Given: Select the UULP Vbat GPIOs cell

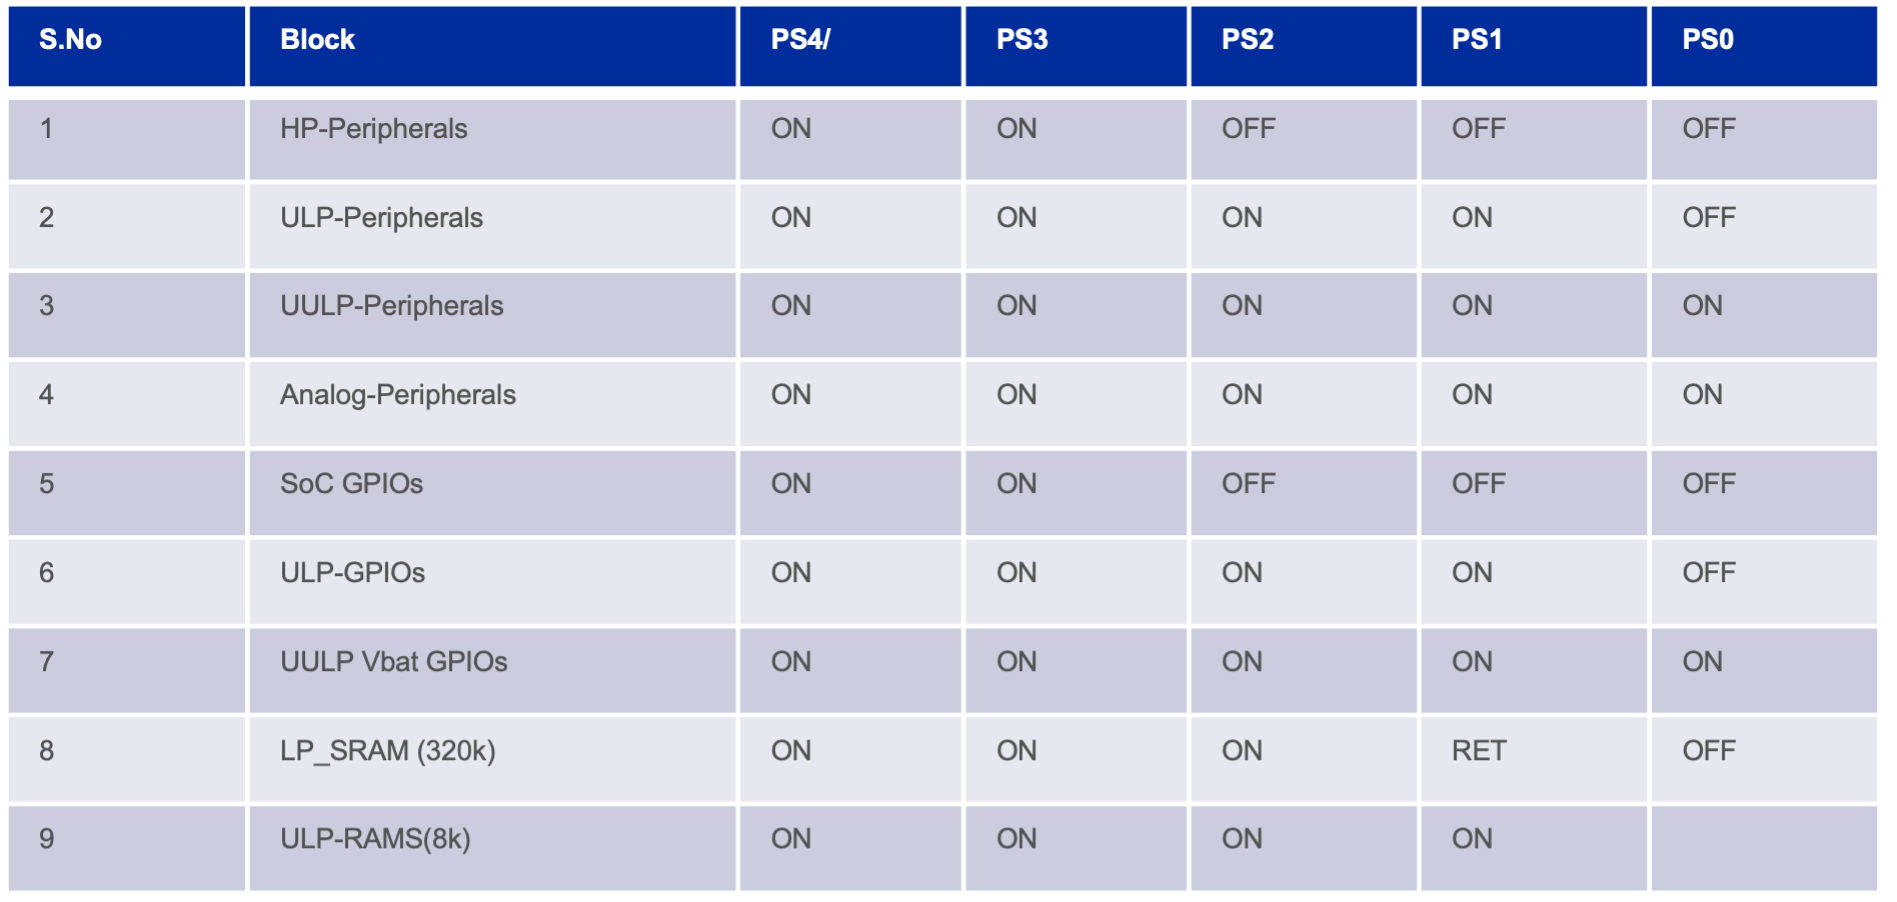Looking at the screenshot, I should pos(493,670).
